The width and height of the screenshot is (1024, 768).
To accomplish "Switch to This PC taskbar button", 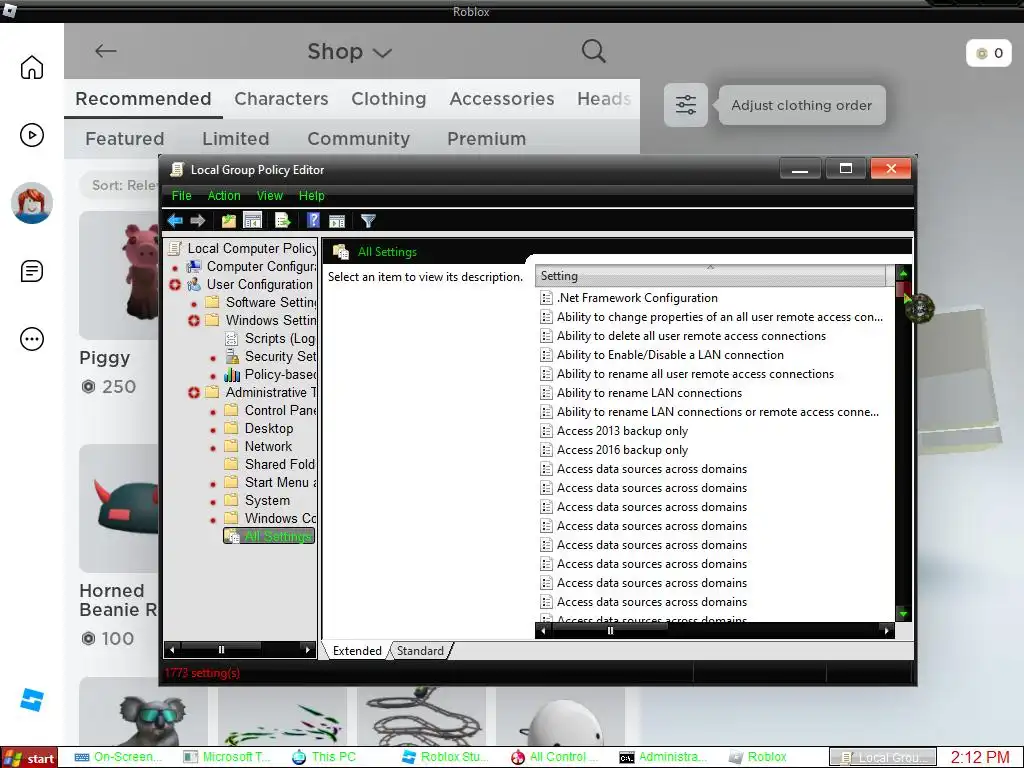I will pyautogui.click(x=325, y=757).
